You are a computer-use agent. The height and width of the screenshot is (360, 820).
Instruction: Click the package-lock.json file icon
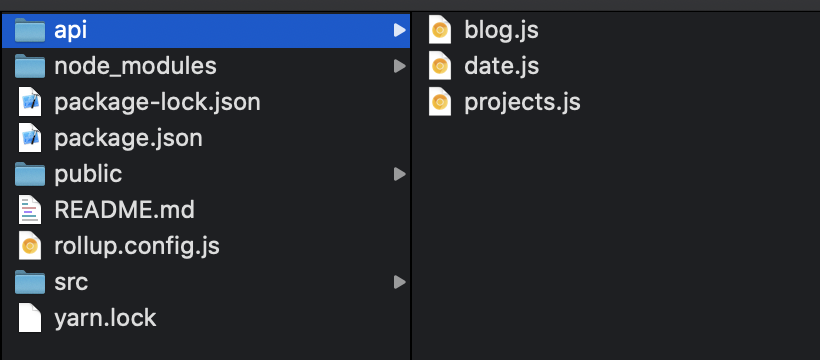(x=30, y=102)
